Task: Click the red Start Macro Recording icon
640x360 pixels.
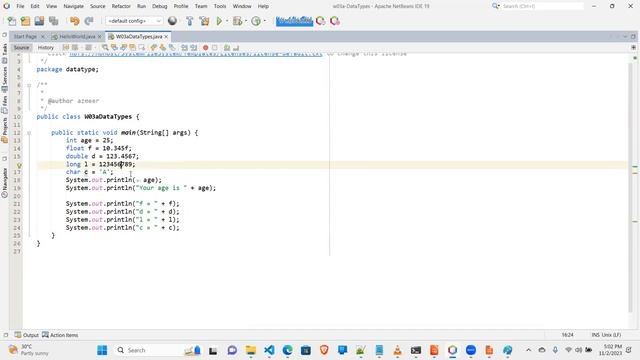Action: click(206, 48)
